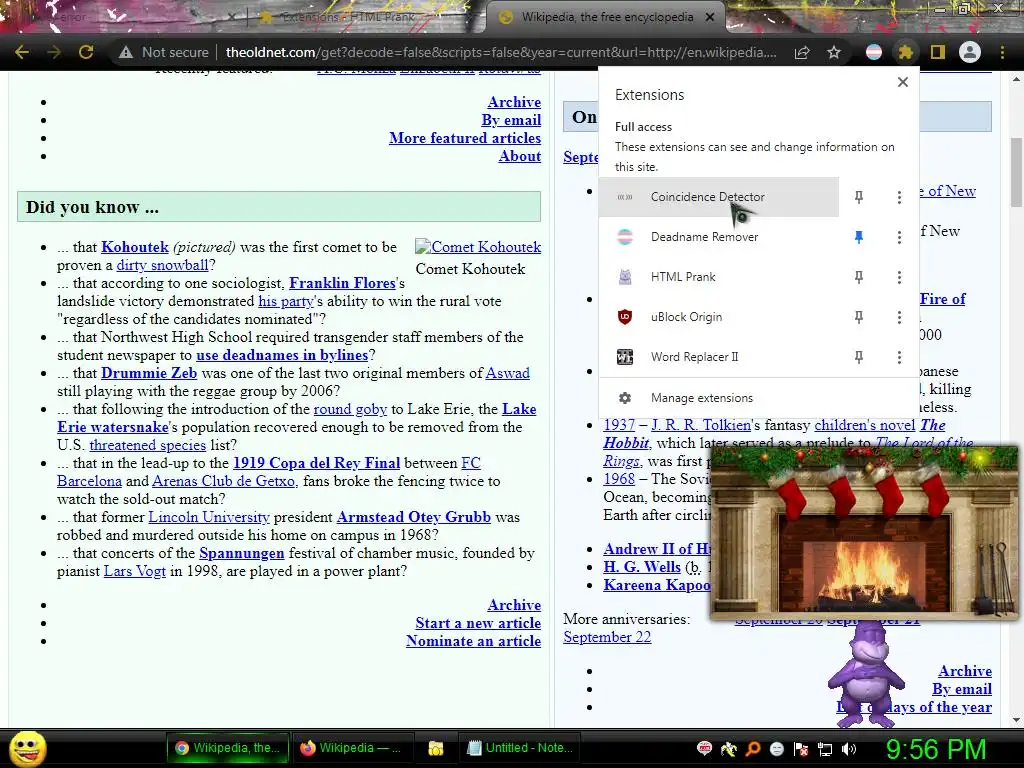
Task: Click the smiley face Start button
Action: point(27,748)
